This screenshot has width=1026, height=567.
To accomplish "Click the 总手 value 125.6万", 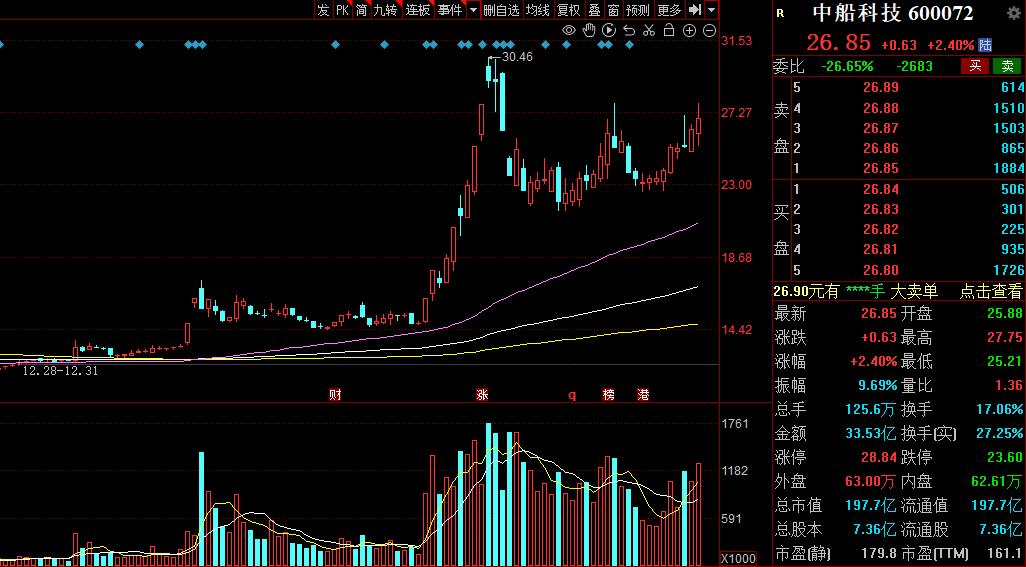I will coord(870,409).
